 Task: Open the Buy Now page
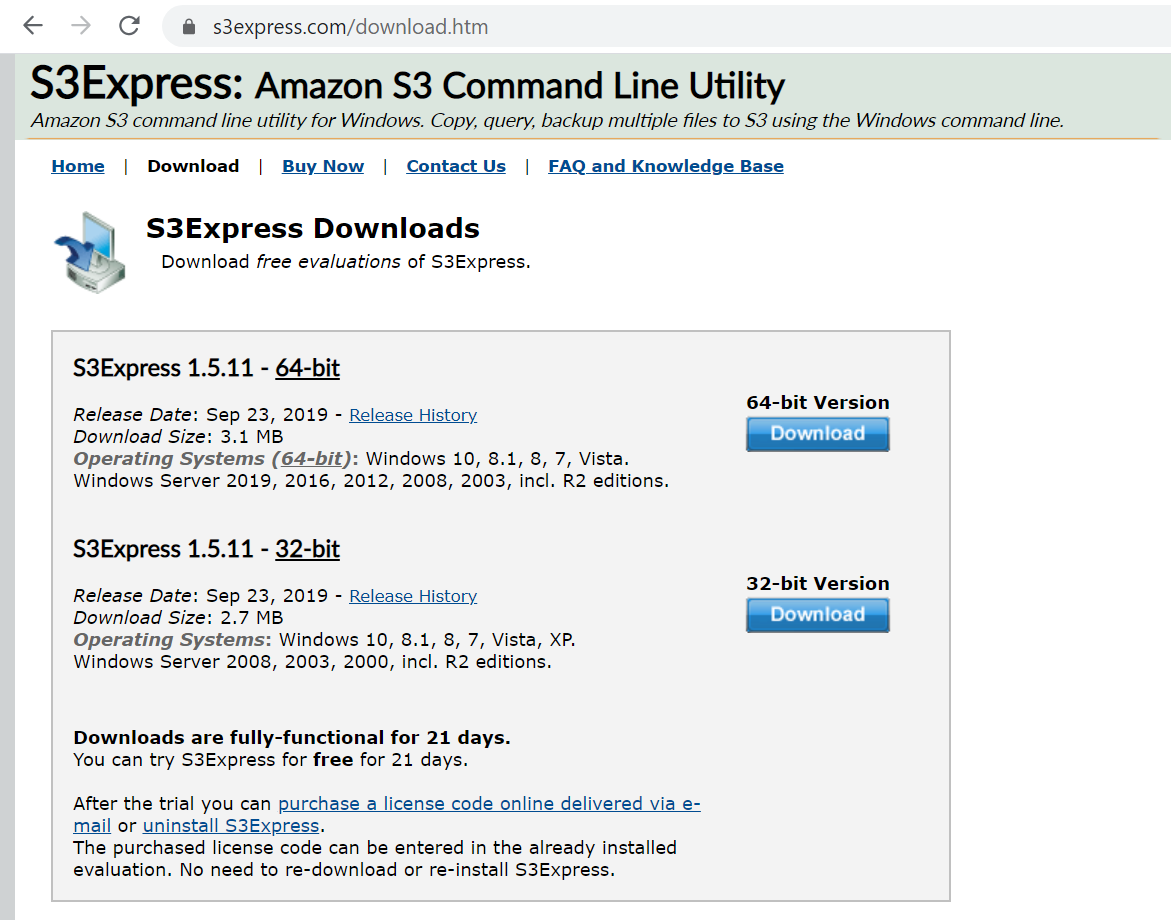[x=323, y=166]
